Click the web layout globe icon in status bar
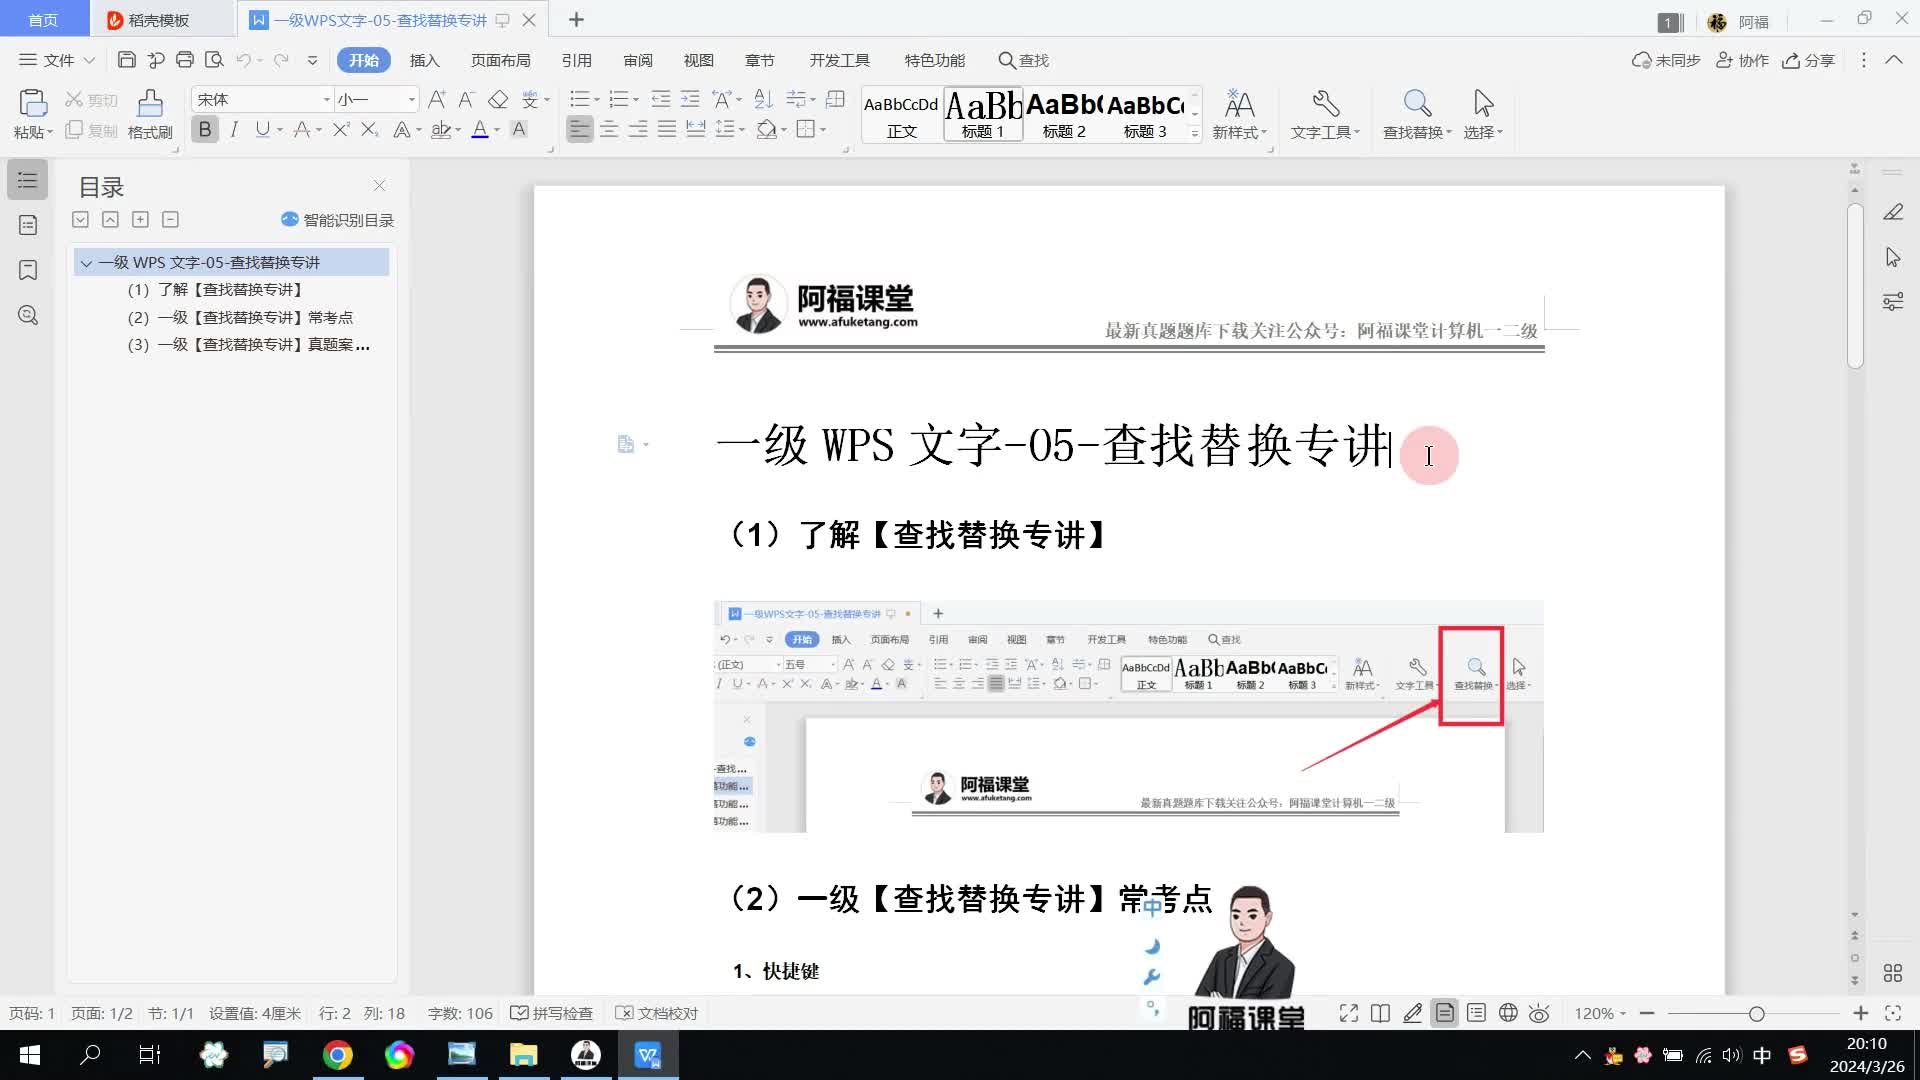This screenshot has width=1920, height=1080. pyautogui.click(x=1508, y=1013)
